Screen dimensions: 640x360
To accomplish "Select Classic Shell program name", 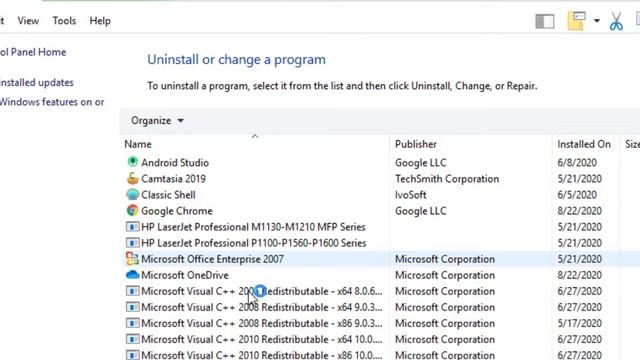I will 168,195.
